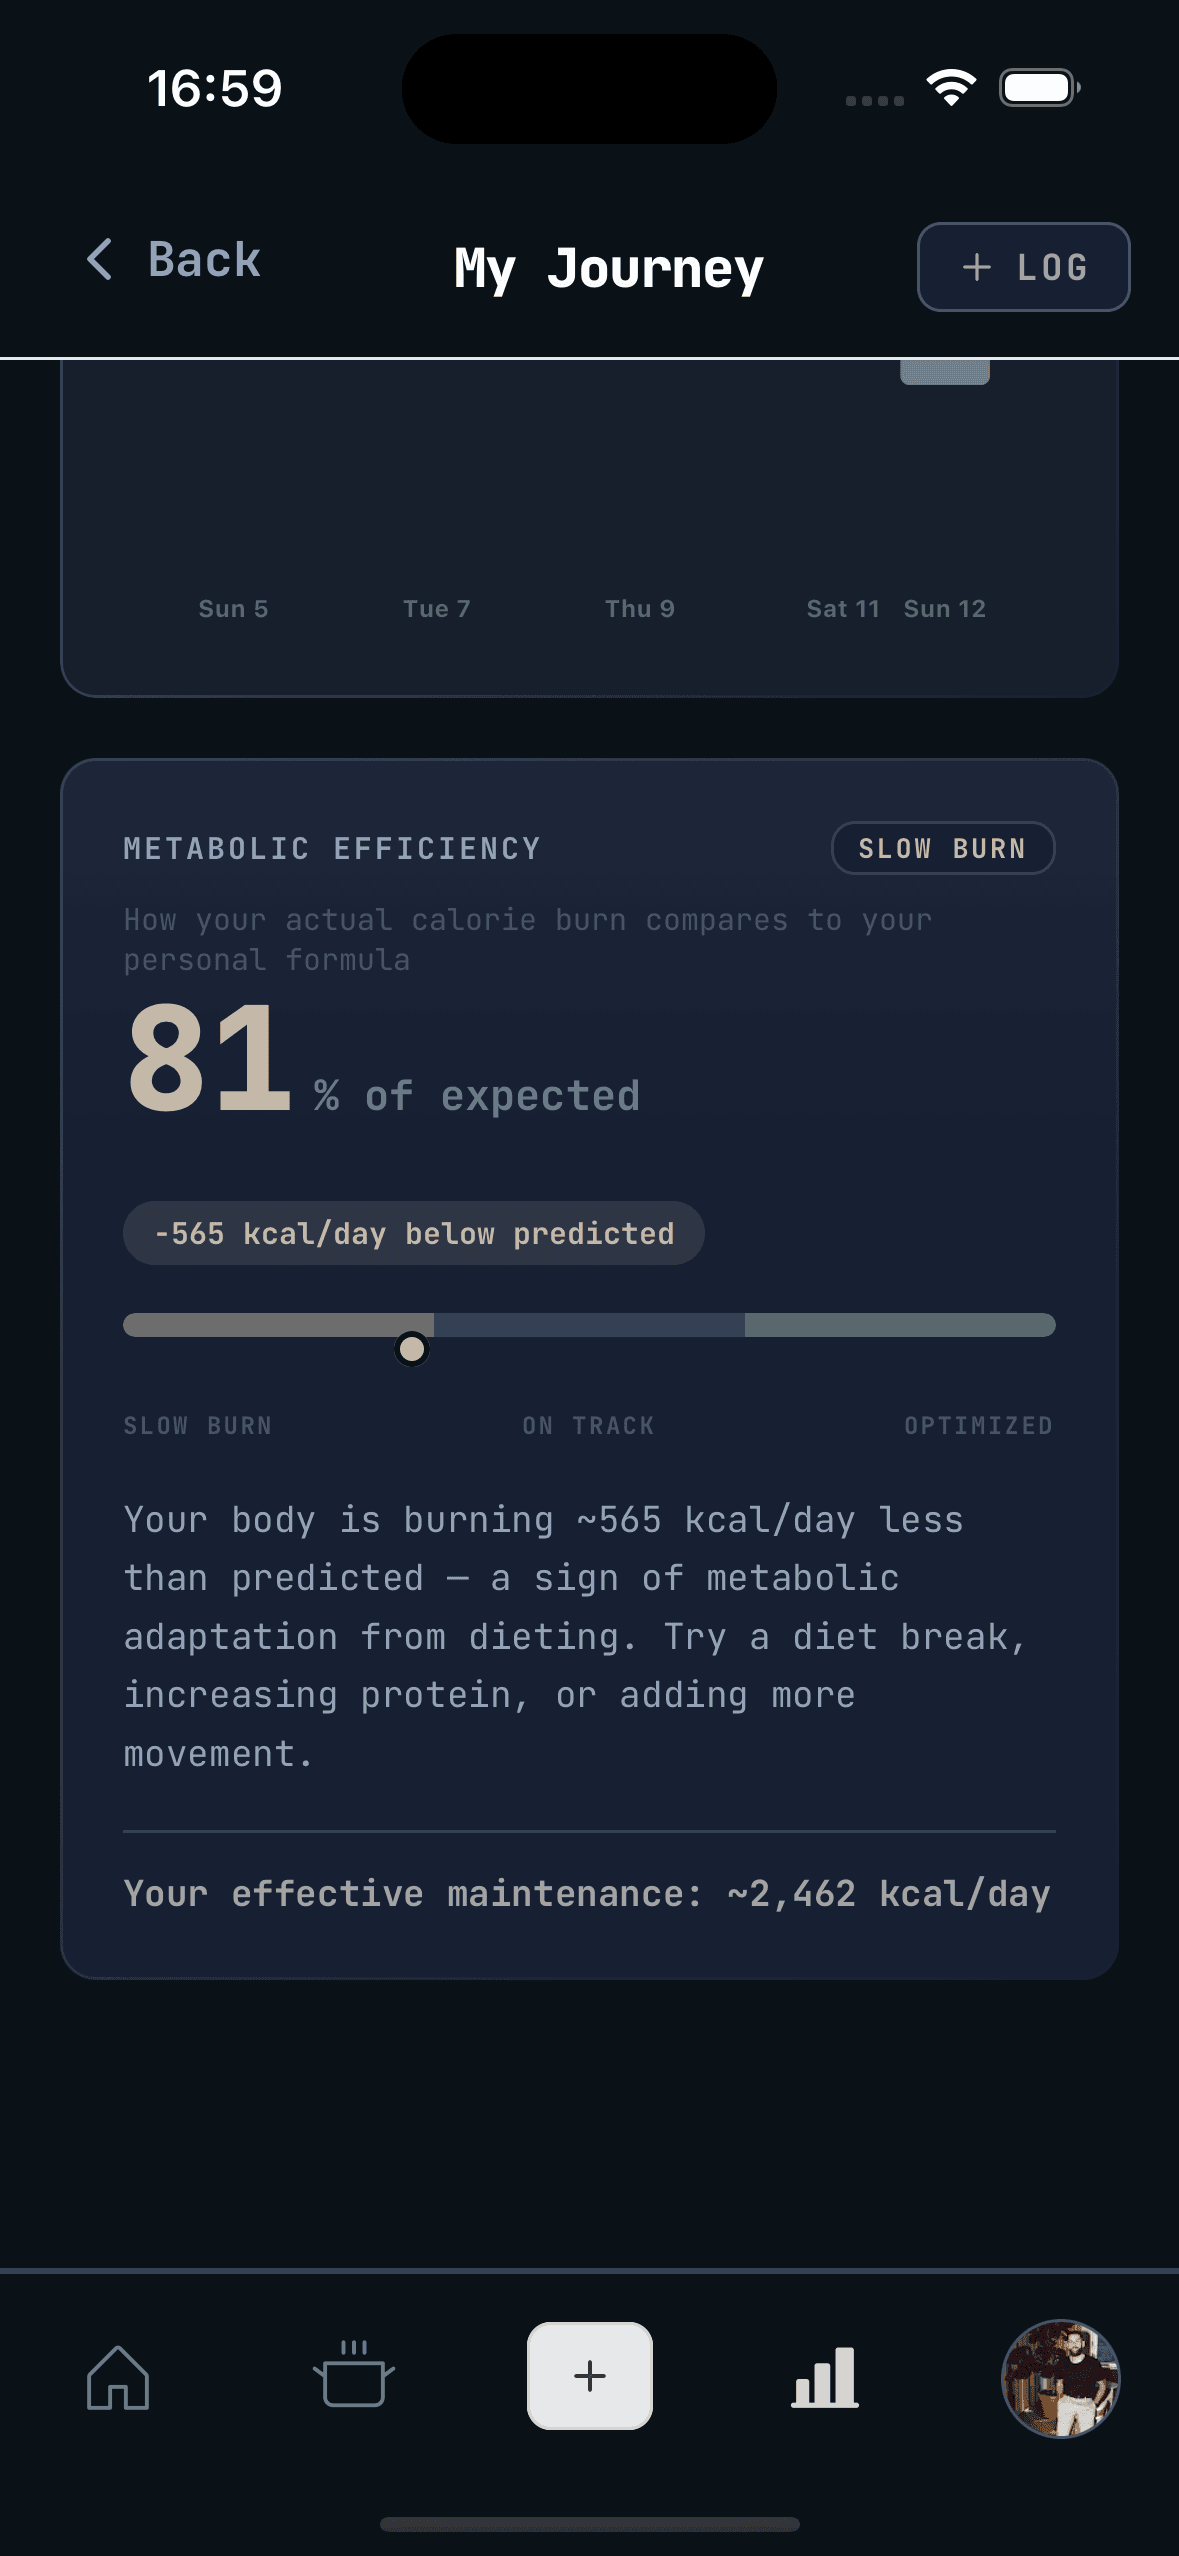The height and width of the screenshot is (2556, 1179).
Task: Select the Sun 12 chart bar
Action: [x=945, y=372]
